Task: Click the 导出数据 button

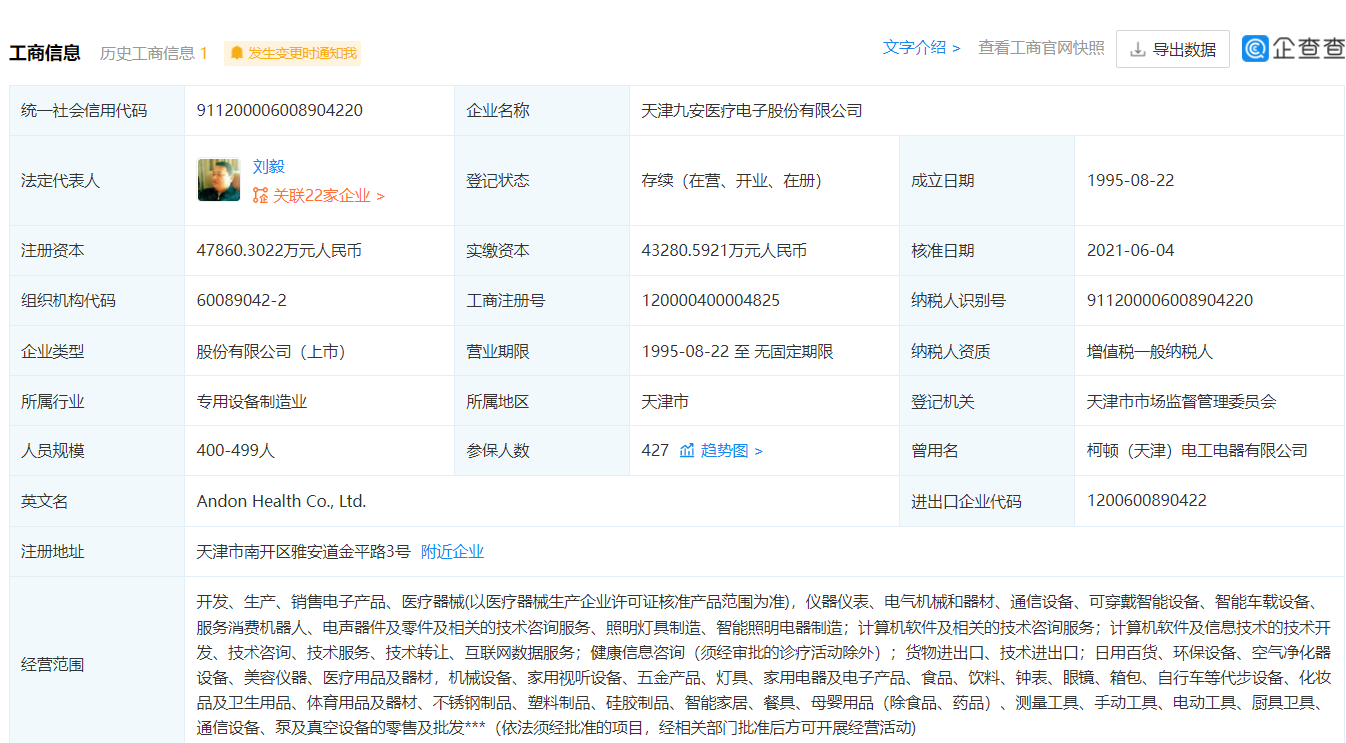Action: point(1173,49)
